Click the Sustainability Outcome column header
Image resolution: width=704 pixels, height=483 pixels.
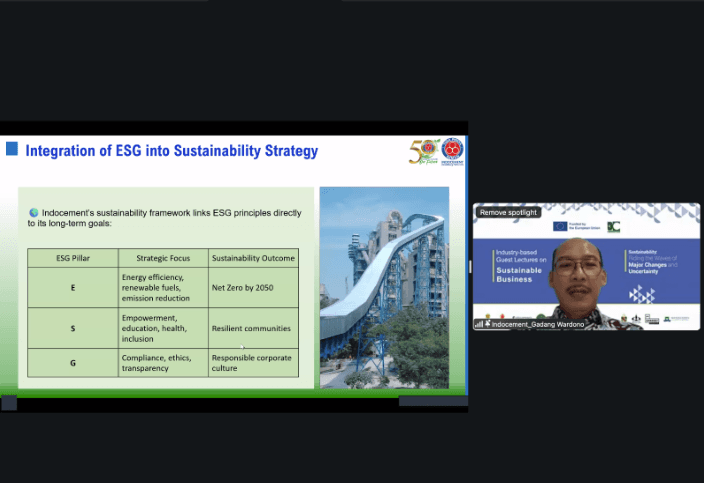pyautogui.click(x=253, y=258)
